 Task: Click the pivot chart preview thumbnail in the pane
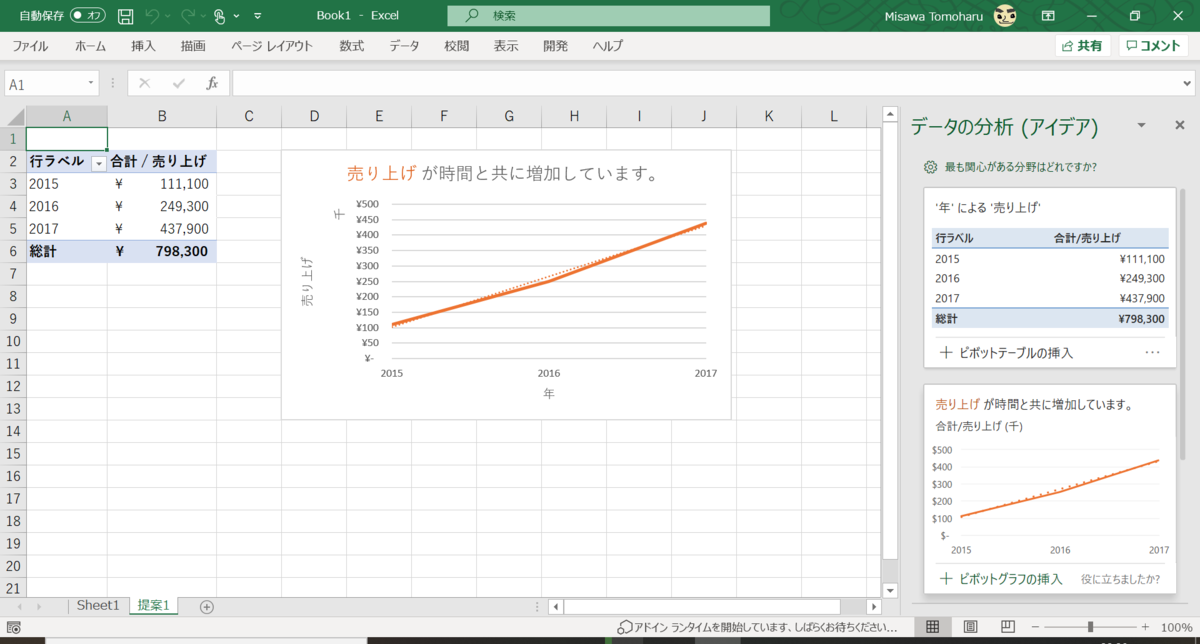[x=1049, y=500]
